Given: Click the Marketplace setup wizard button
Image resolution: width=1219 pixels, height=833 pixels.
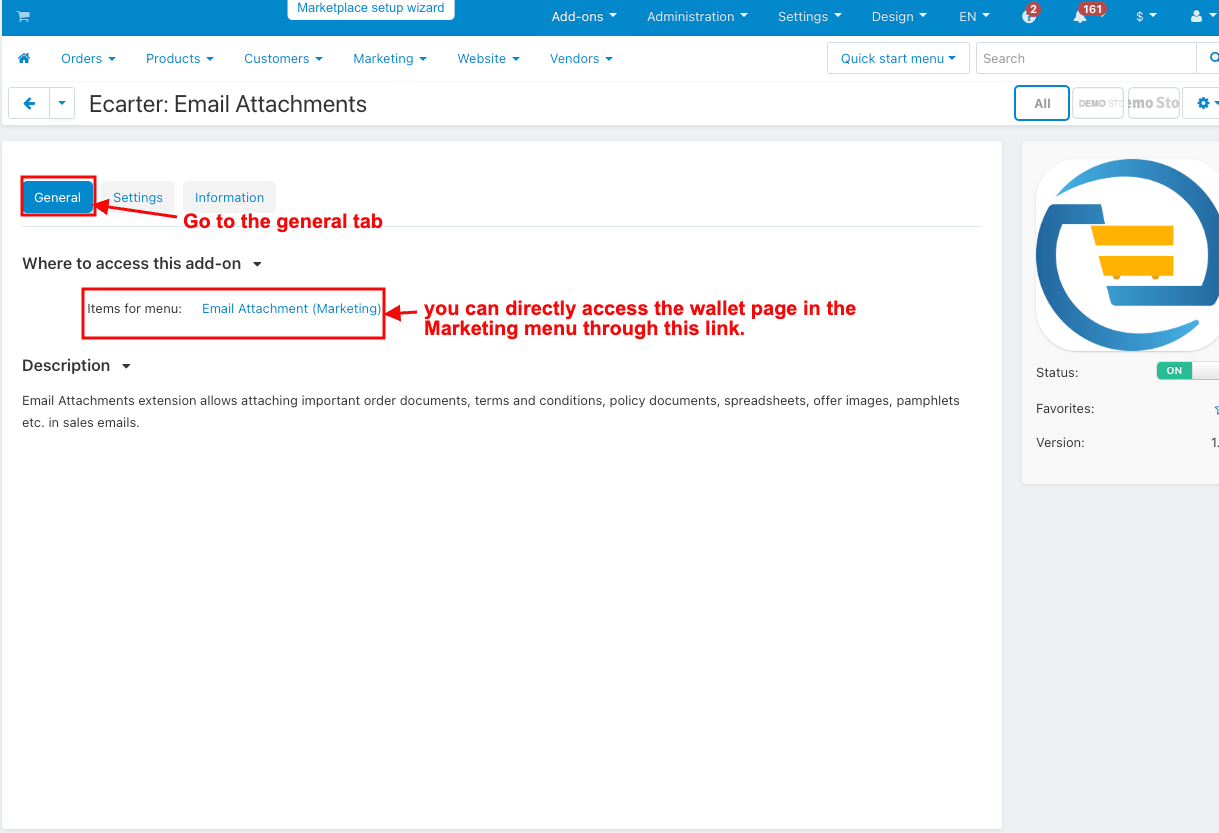Looking at the screenshot, I should 370,8.
